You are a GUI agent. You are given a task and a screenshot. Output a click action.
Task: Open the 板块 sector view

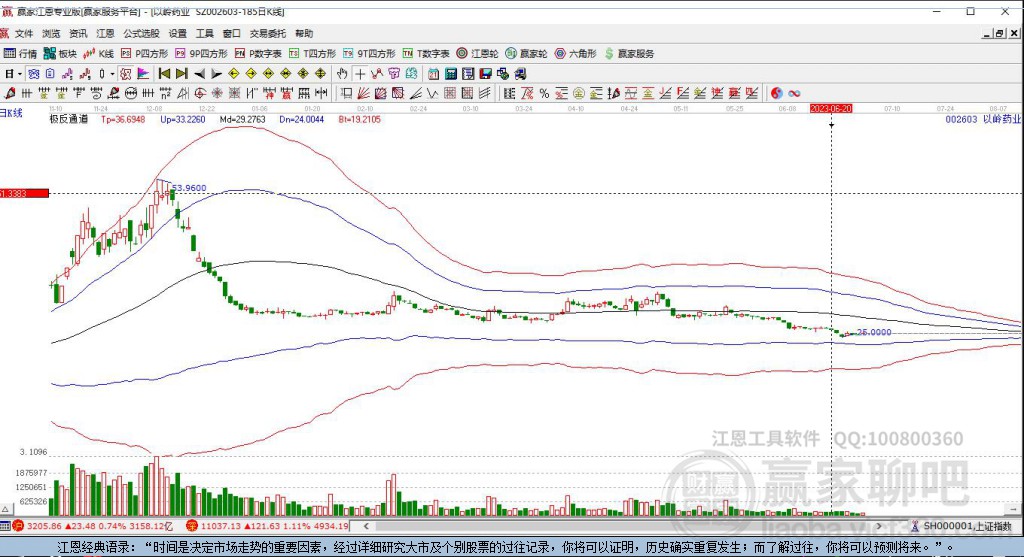(x=60, y=54)
